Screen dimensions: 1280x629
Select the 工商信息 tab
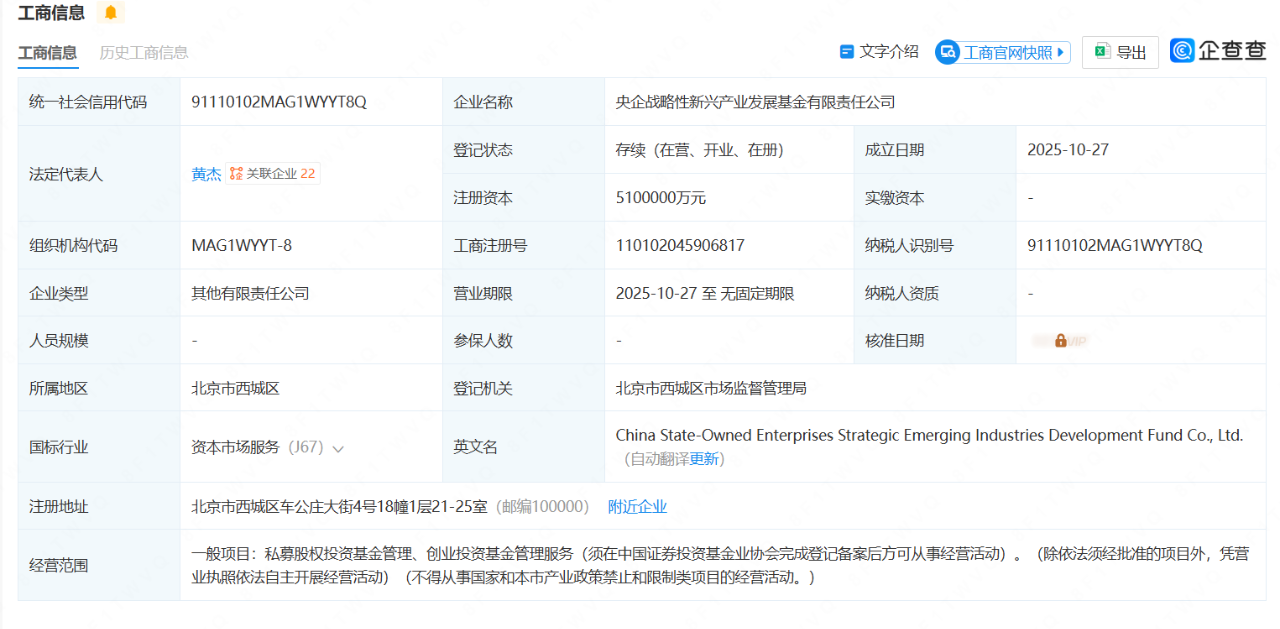[47, 53]
